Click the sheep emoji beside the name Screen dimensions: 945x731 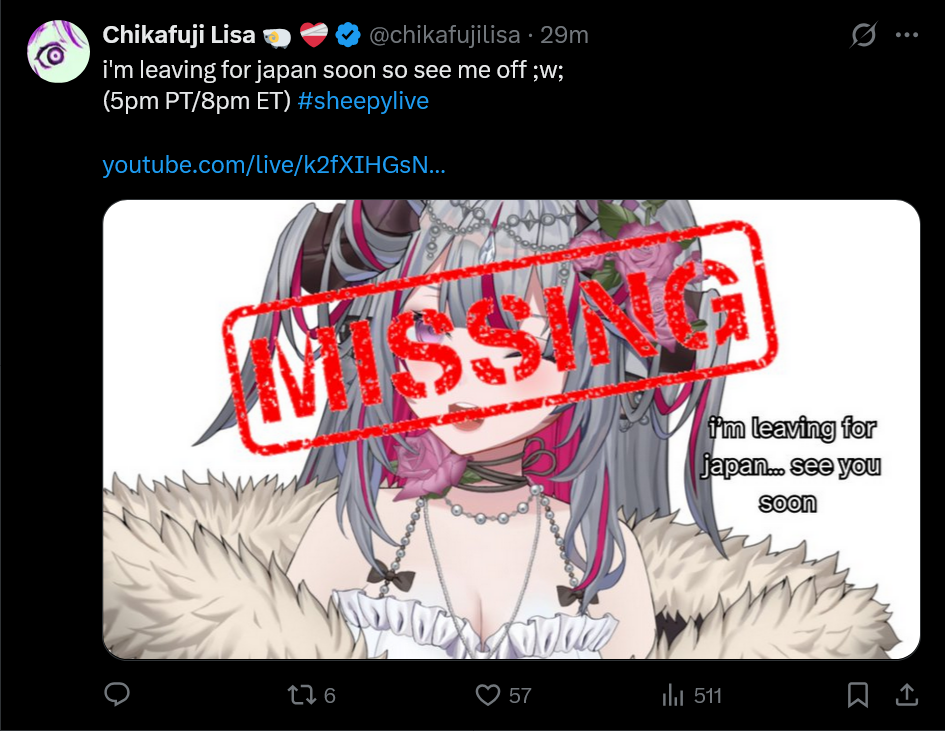pos(277,38)
